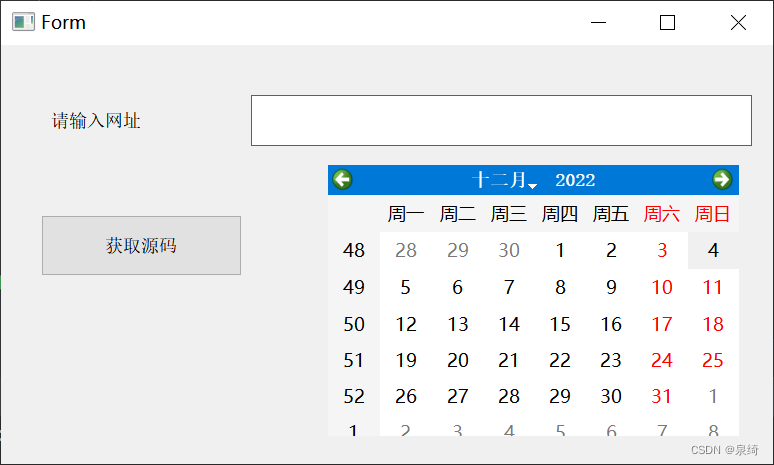Click the Form window icon
The width and height of the screenshot is (774, 465).
pyautogui.click(x=23, y=22)
